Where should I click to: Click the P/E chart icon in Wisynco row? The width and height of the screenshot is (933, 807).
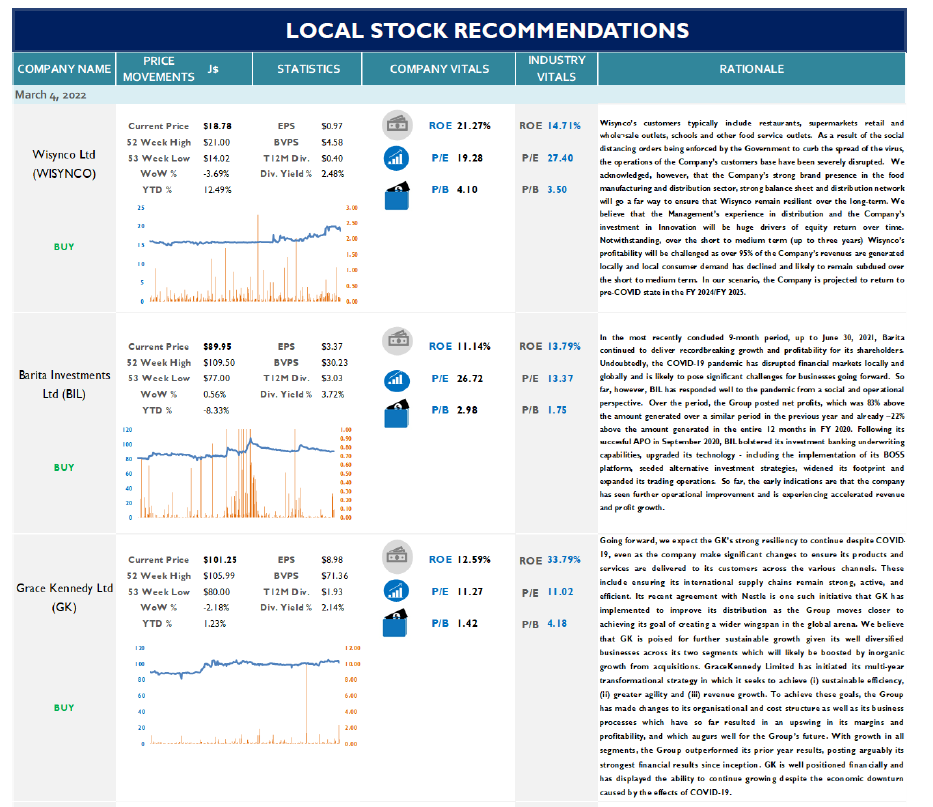click(396, 158)
